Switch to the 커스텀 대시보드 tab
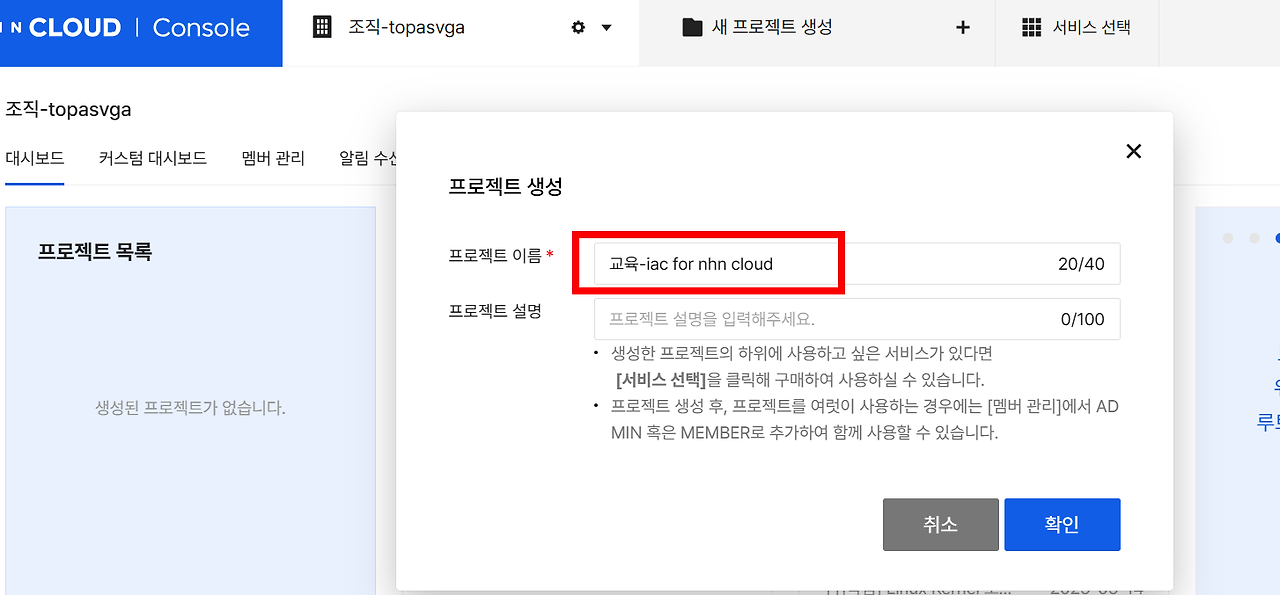1280x595 pixels. pos(153,158)
